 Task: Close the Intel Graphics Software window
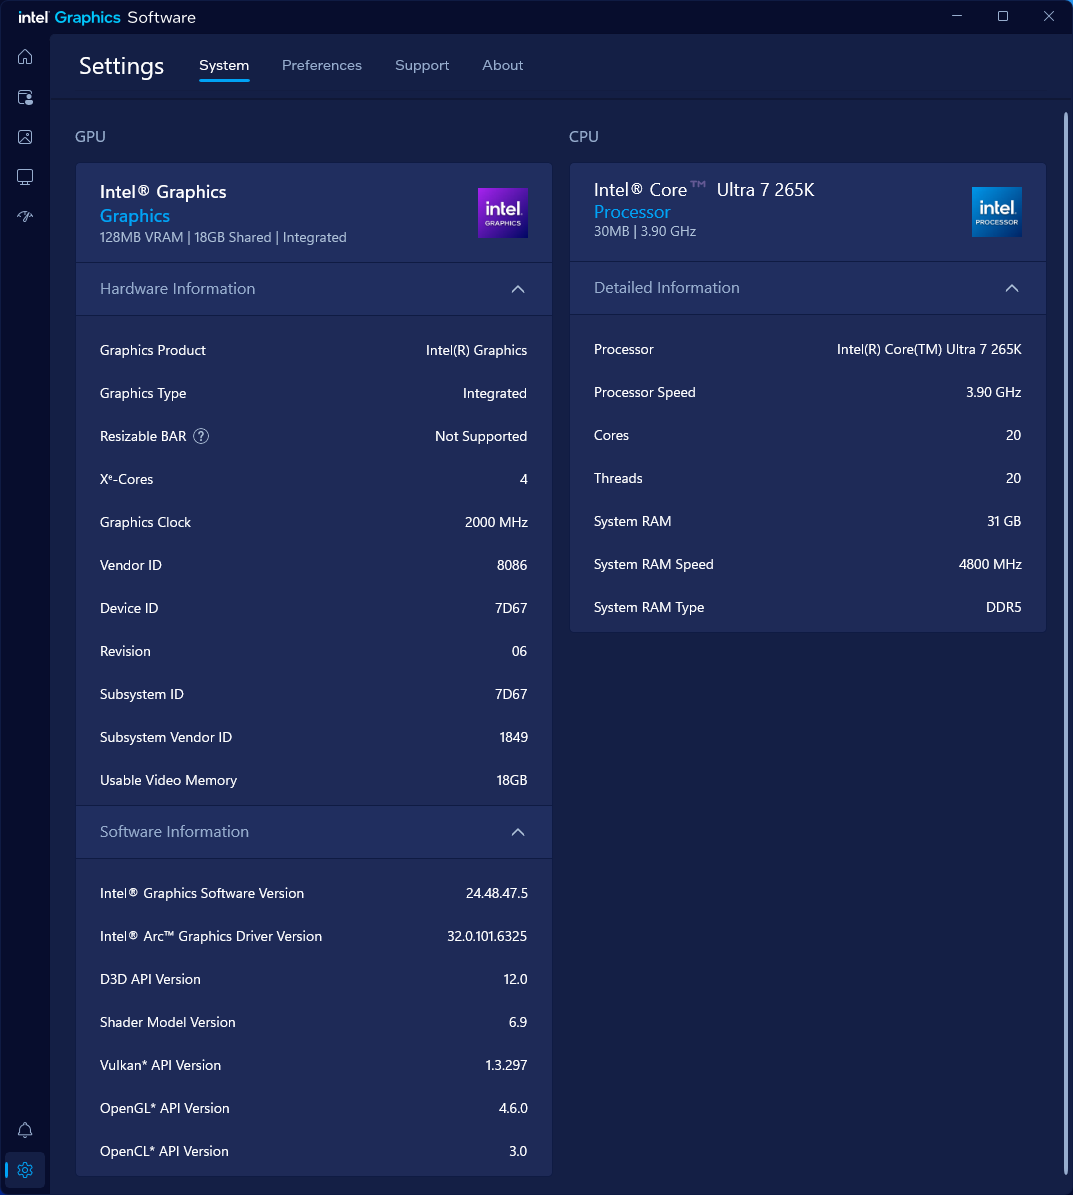tap(1049, 16)
